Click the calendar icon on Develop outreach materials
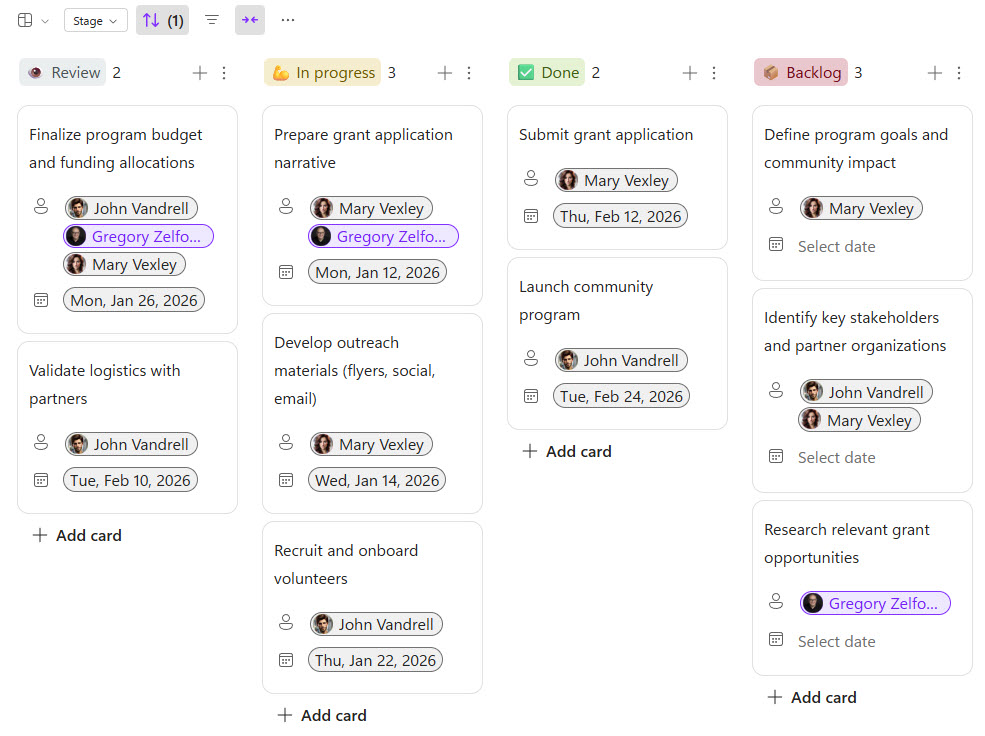Image resolution: width=985 pixels, height=736 pixels. pyautogui.click(x=286, y=479)
